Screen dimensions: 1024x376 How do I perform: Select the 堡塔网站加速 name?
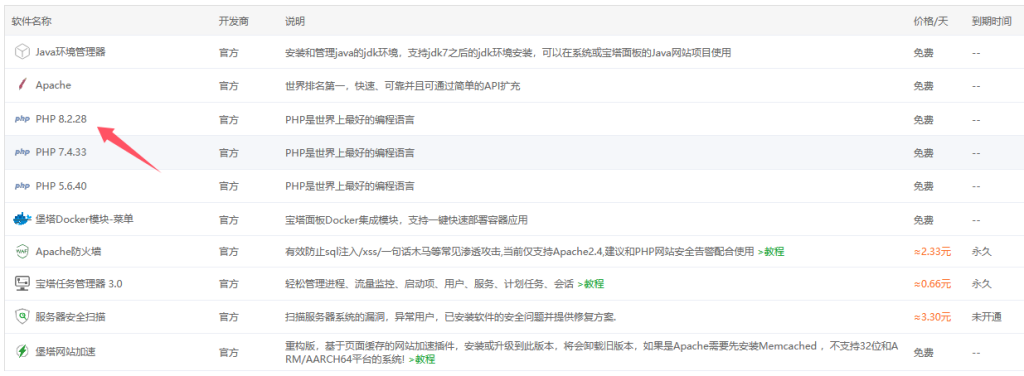(x=66, y=351)
